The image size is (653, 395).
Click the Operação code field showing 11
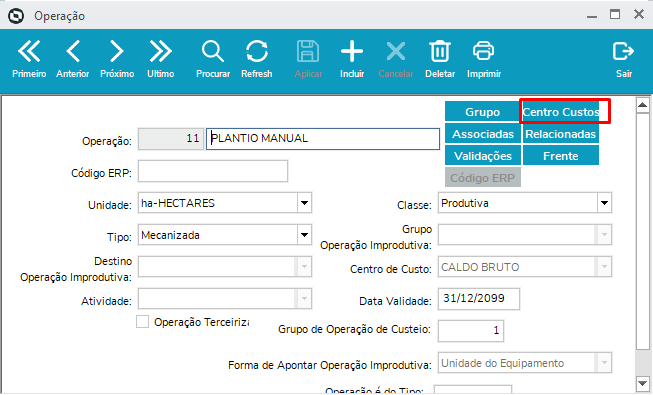tap(171, 139)
